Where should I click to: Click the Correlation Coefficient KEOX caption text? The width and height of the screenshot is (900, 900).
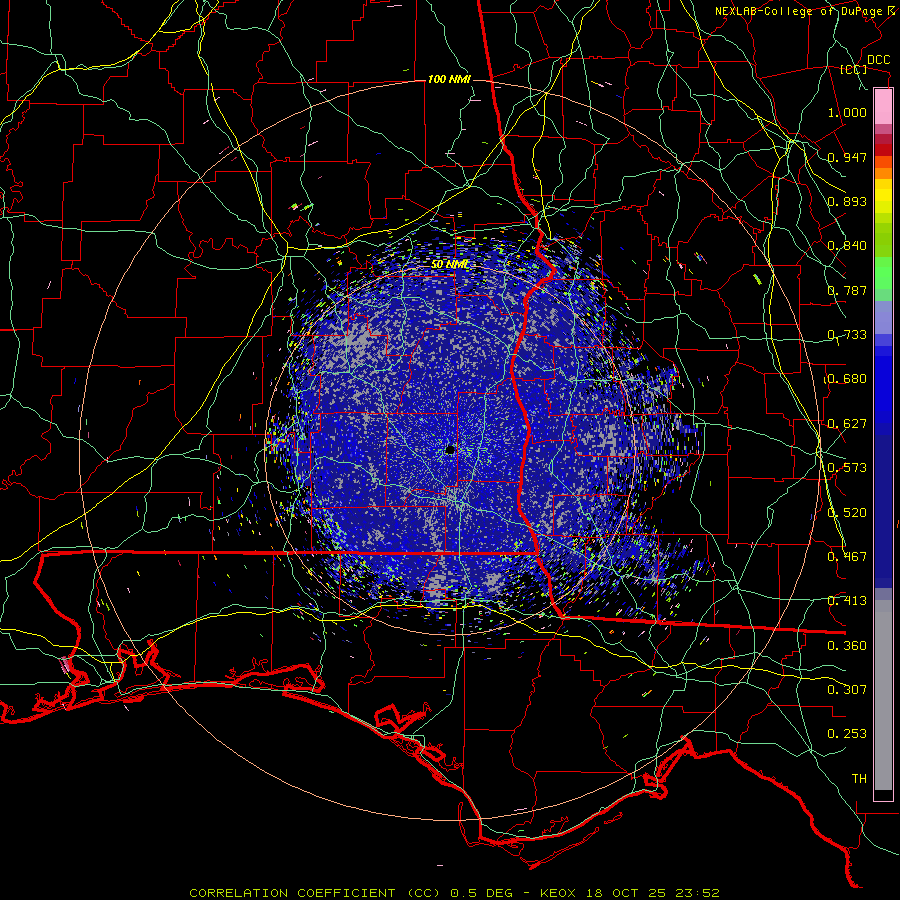[454, 893]
